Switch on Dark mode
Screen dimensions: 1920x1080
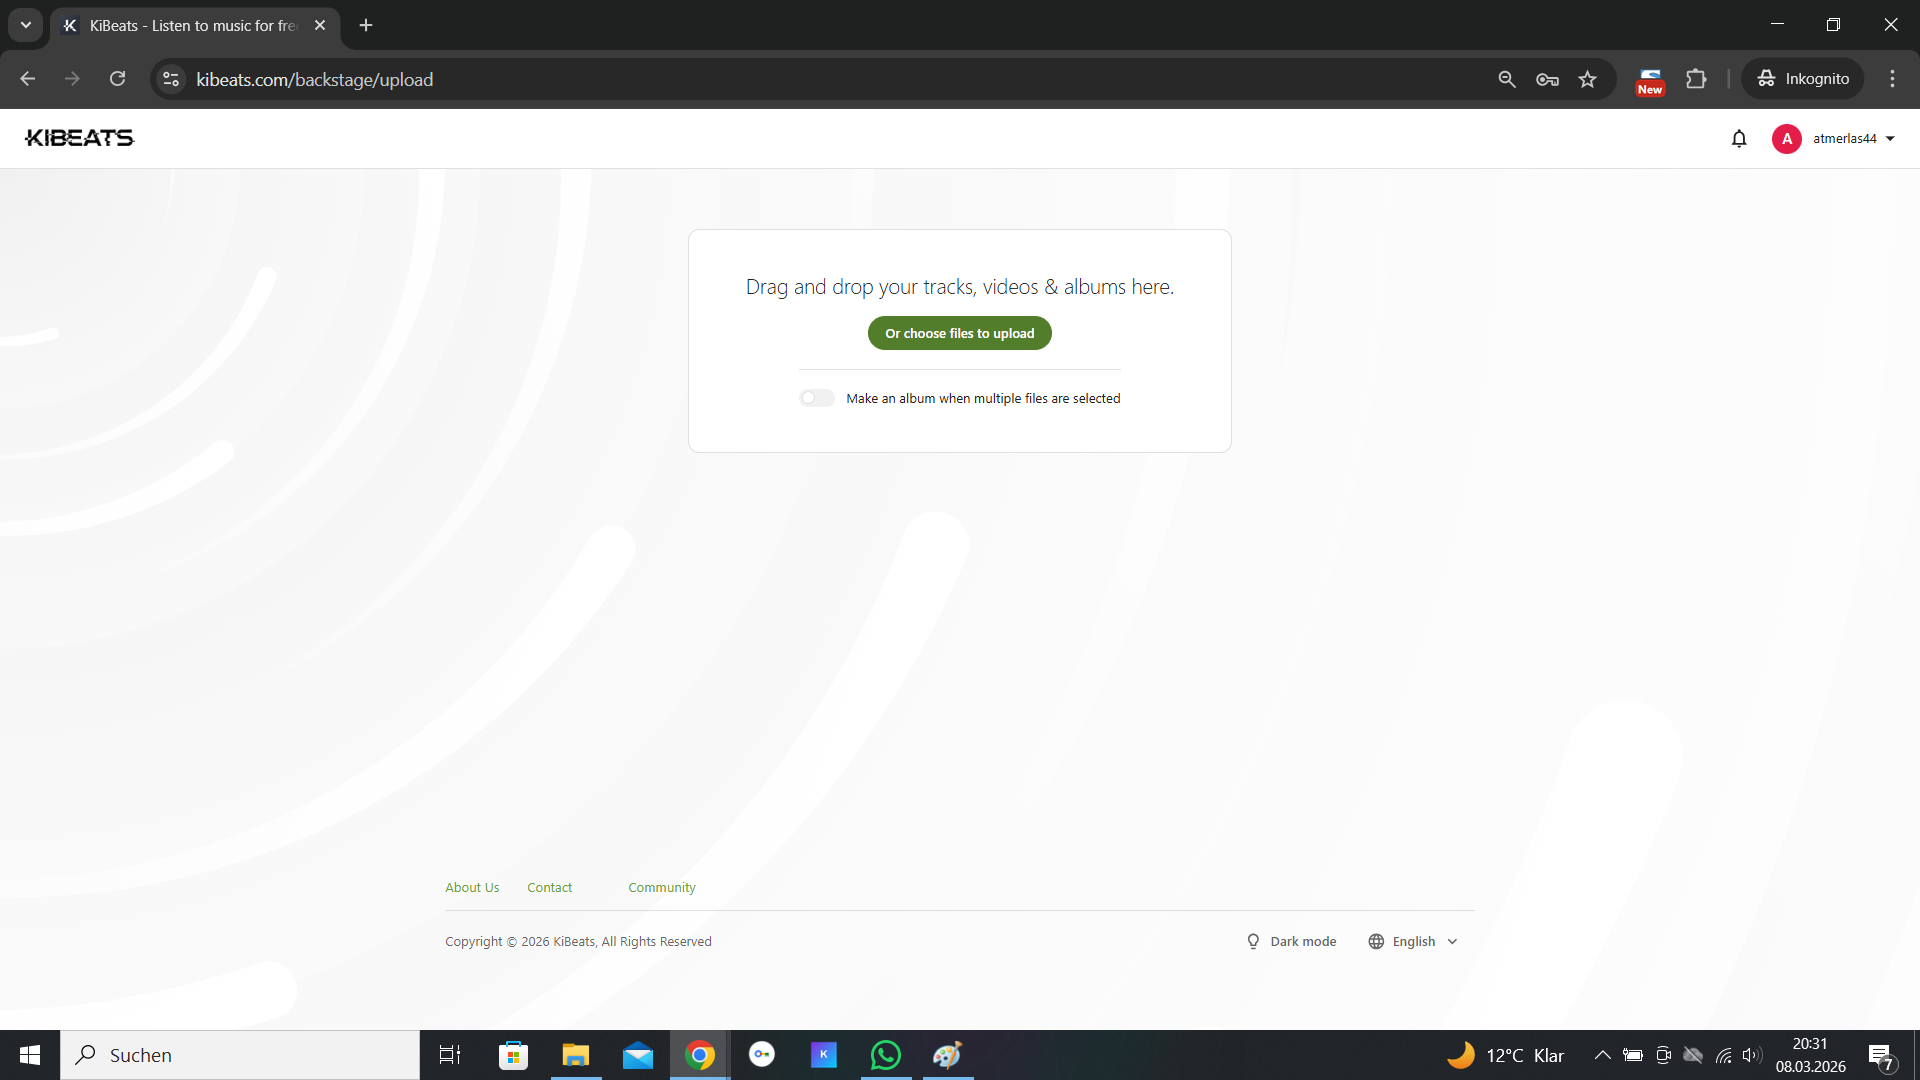click(1291, 941)
